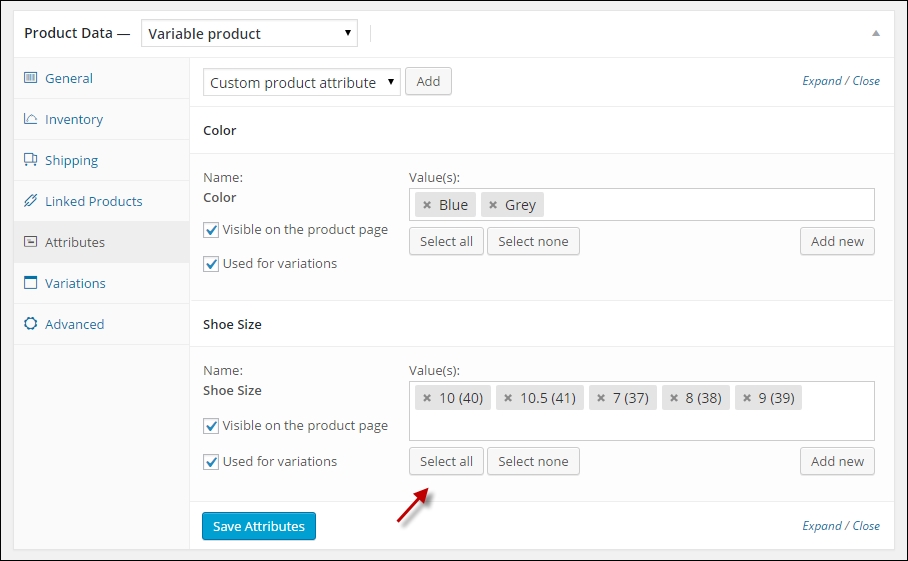Collapse the Product Data panel triangle
908x561 pixels.
coord(876,34)
